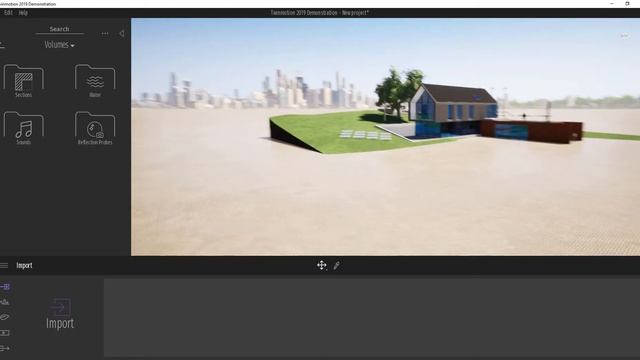Select the Context section icon in the dock sidebar
This screenshot has width=640, height=360.
pos(5,302)
